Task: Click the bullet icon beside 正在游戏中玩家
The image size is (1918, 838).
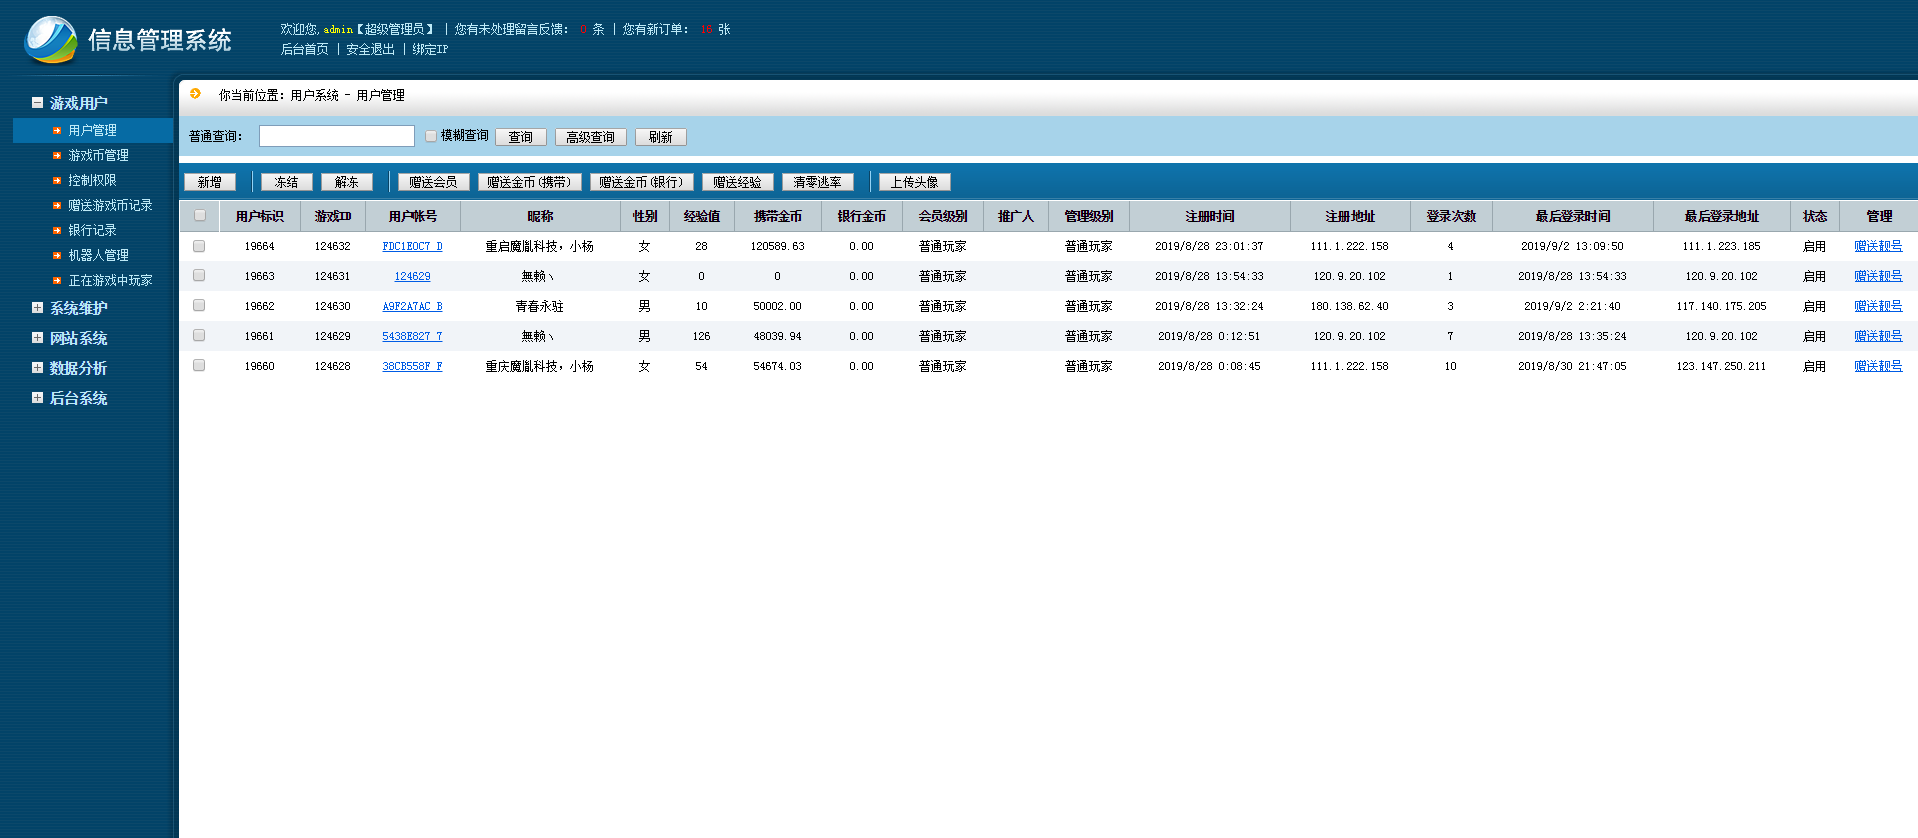Action: point(57,281)
